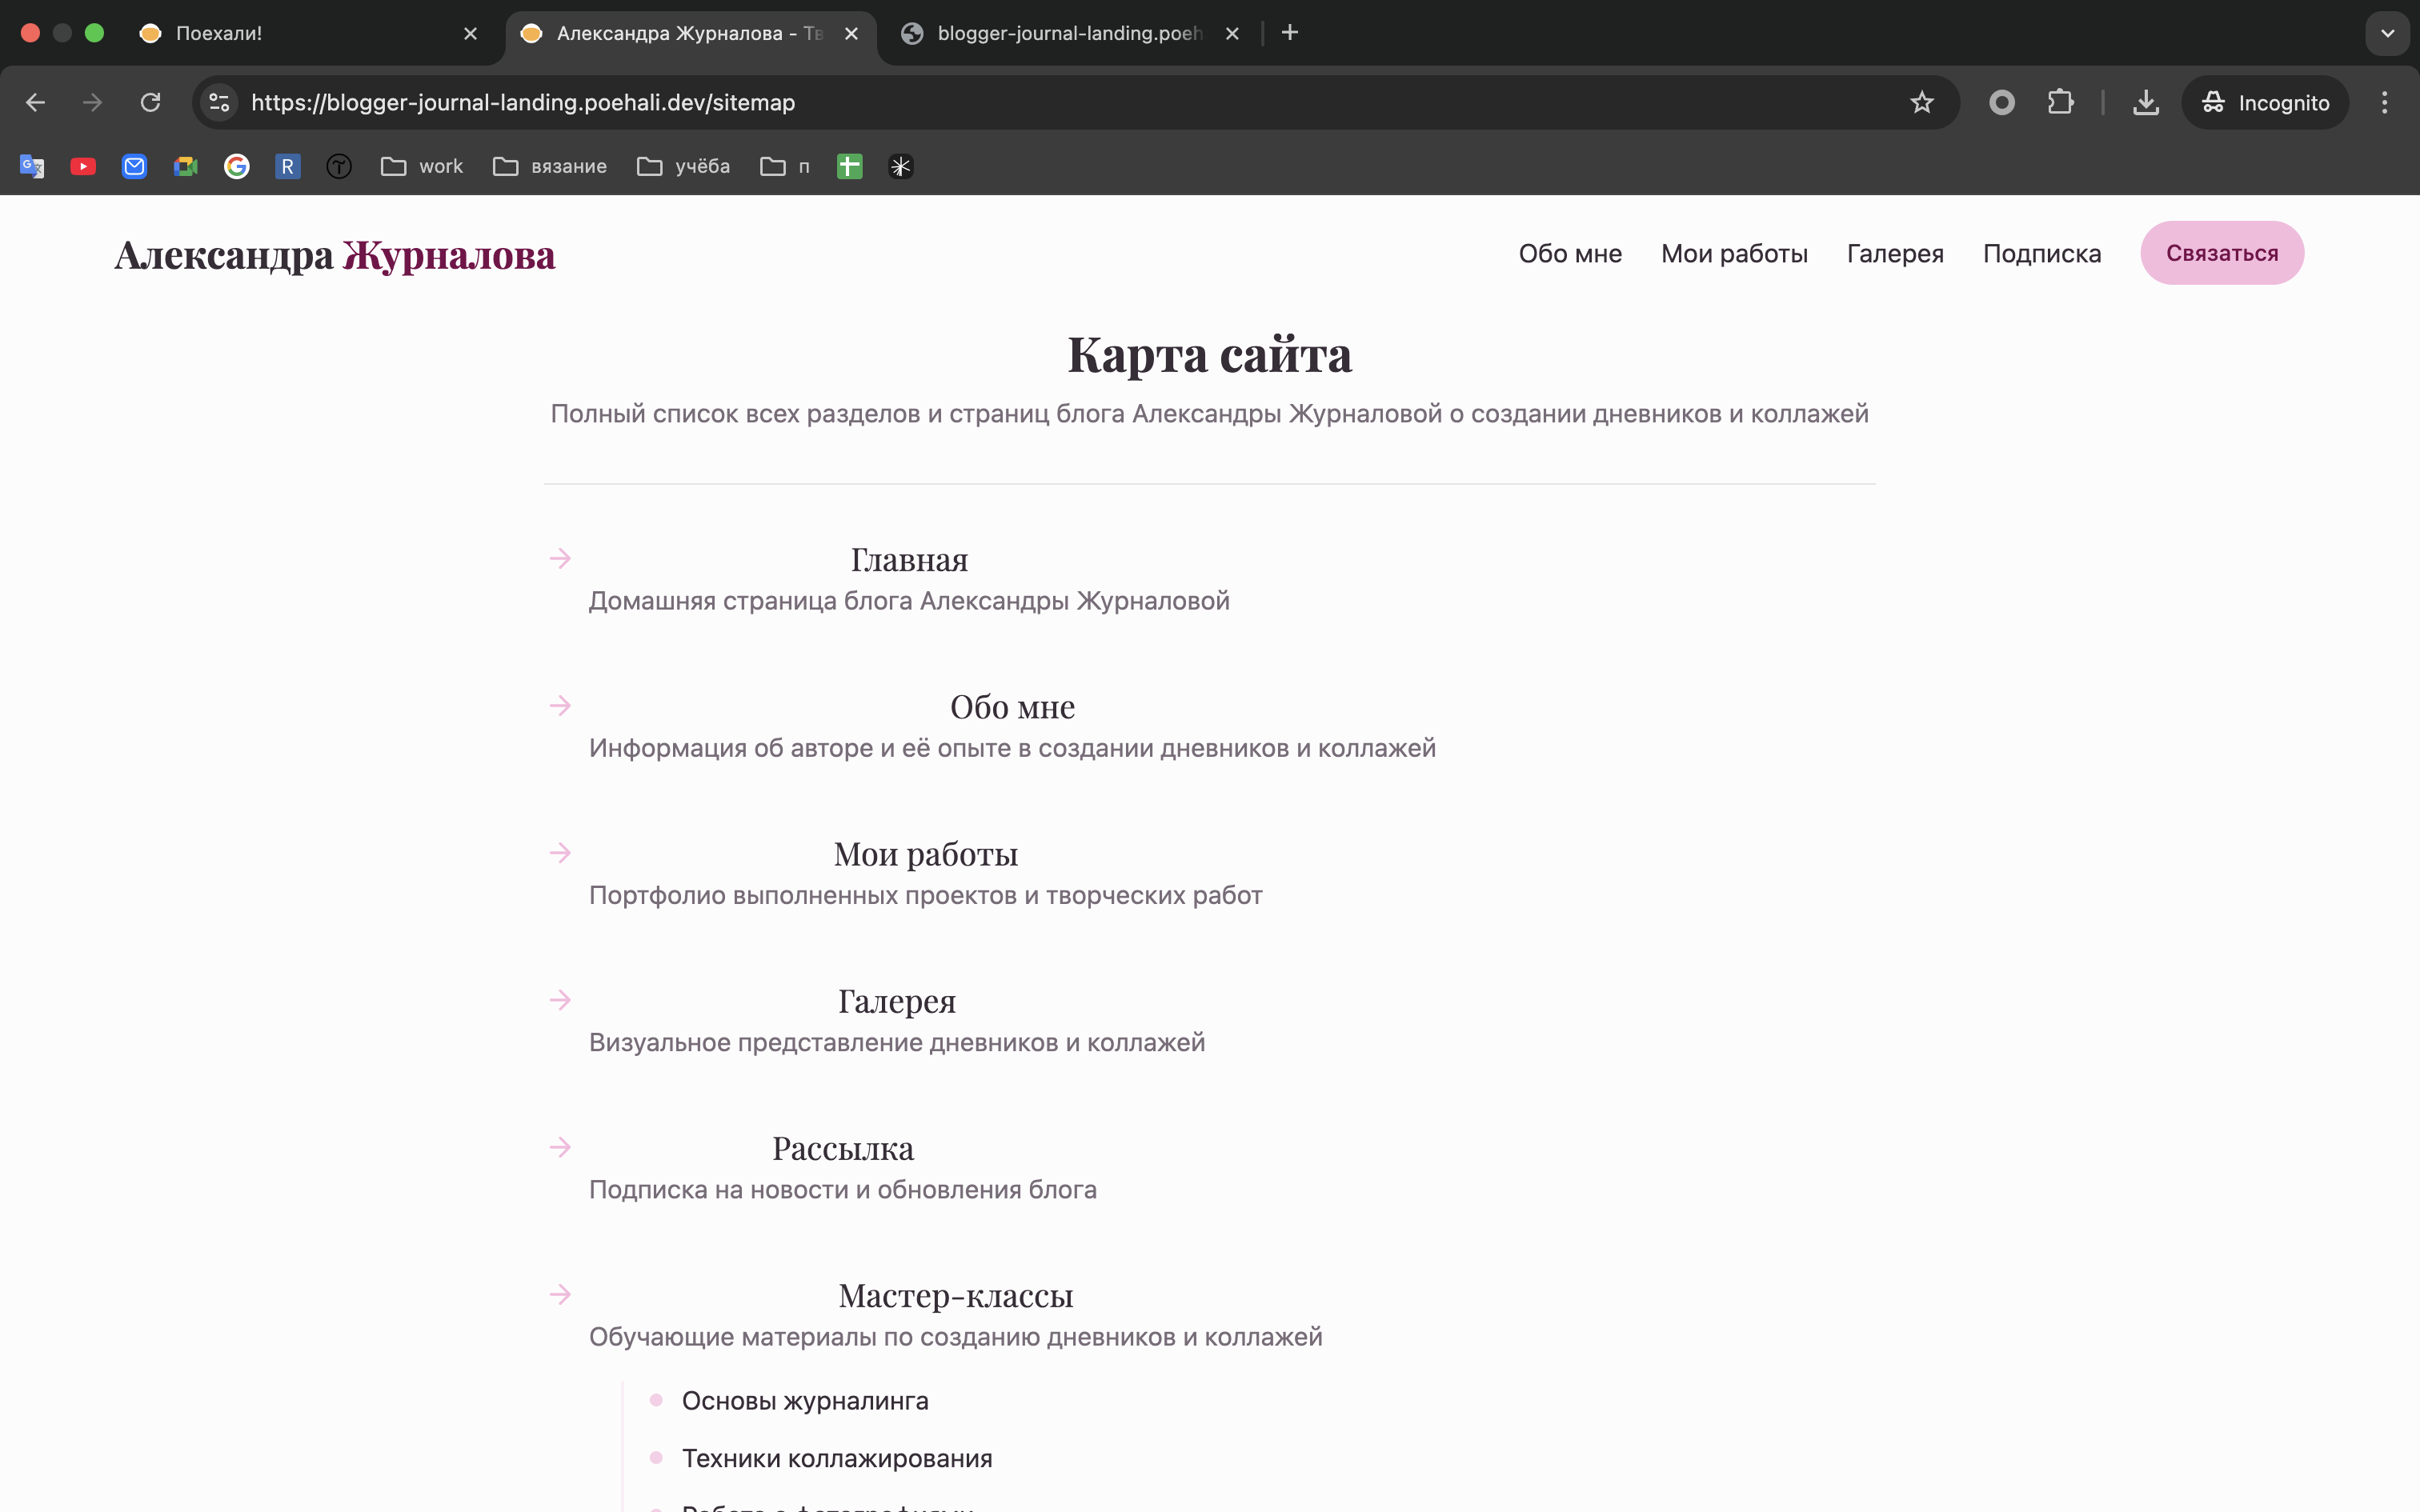Click the site controls icon in the address bar

click(x=218, y=102)
